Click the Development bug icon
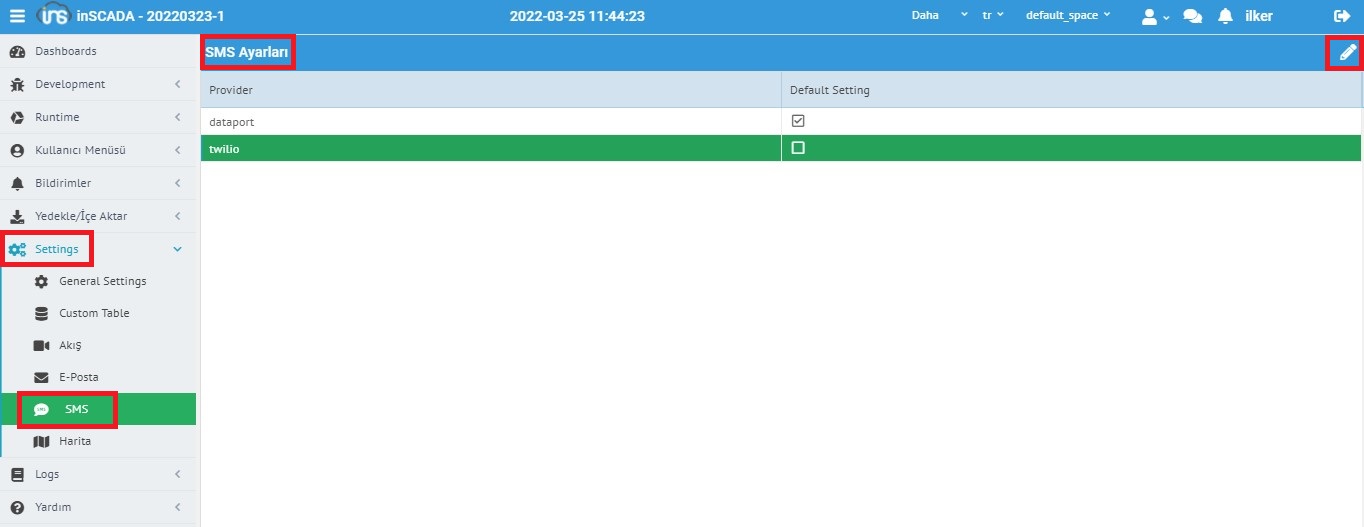This screenshot has height=527, width=1364. 17,84
